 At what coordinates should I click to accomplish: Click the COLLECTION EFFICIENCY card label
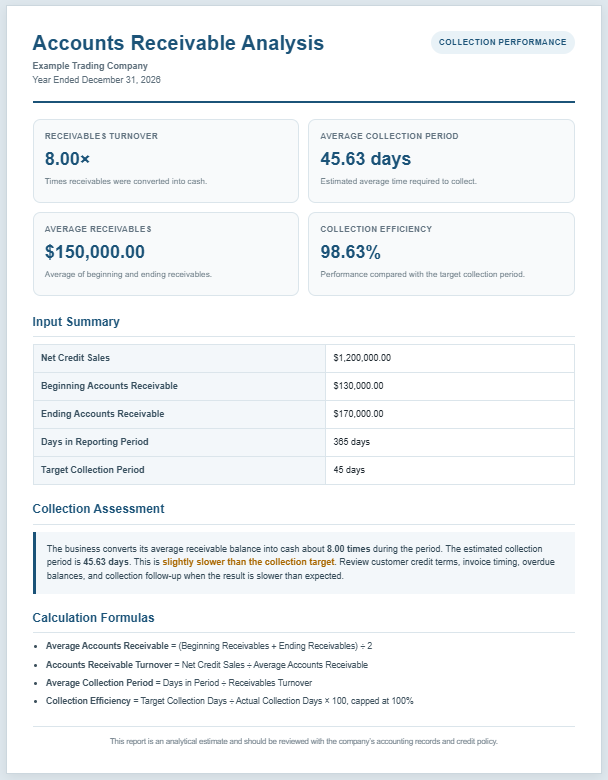pyautogui.click(x=376, y=229)
